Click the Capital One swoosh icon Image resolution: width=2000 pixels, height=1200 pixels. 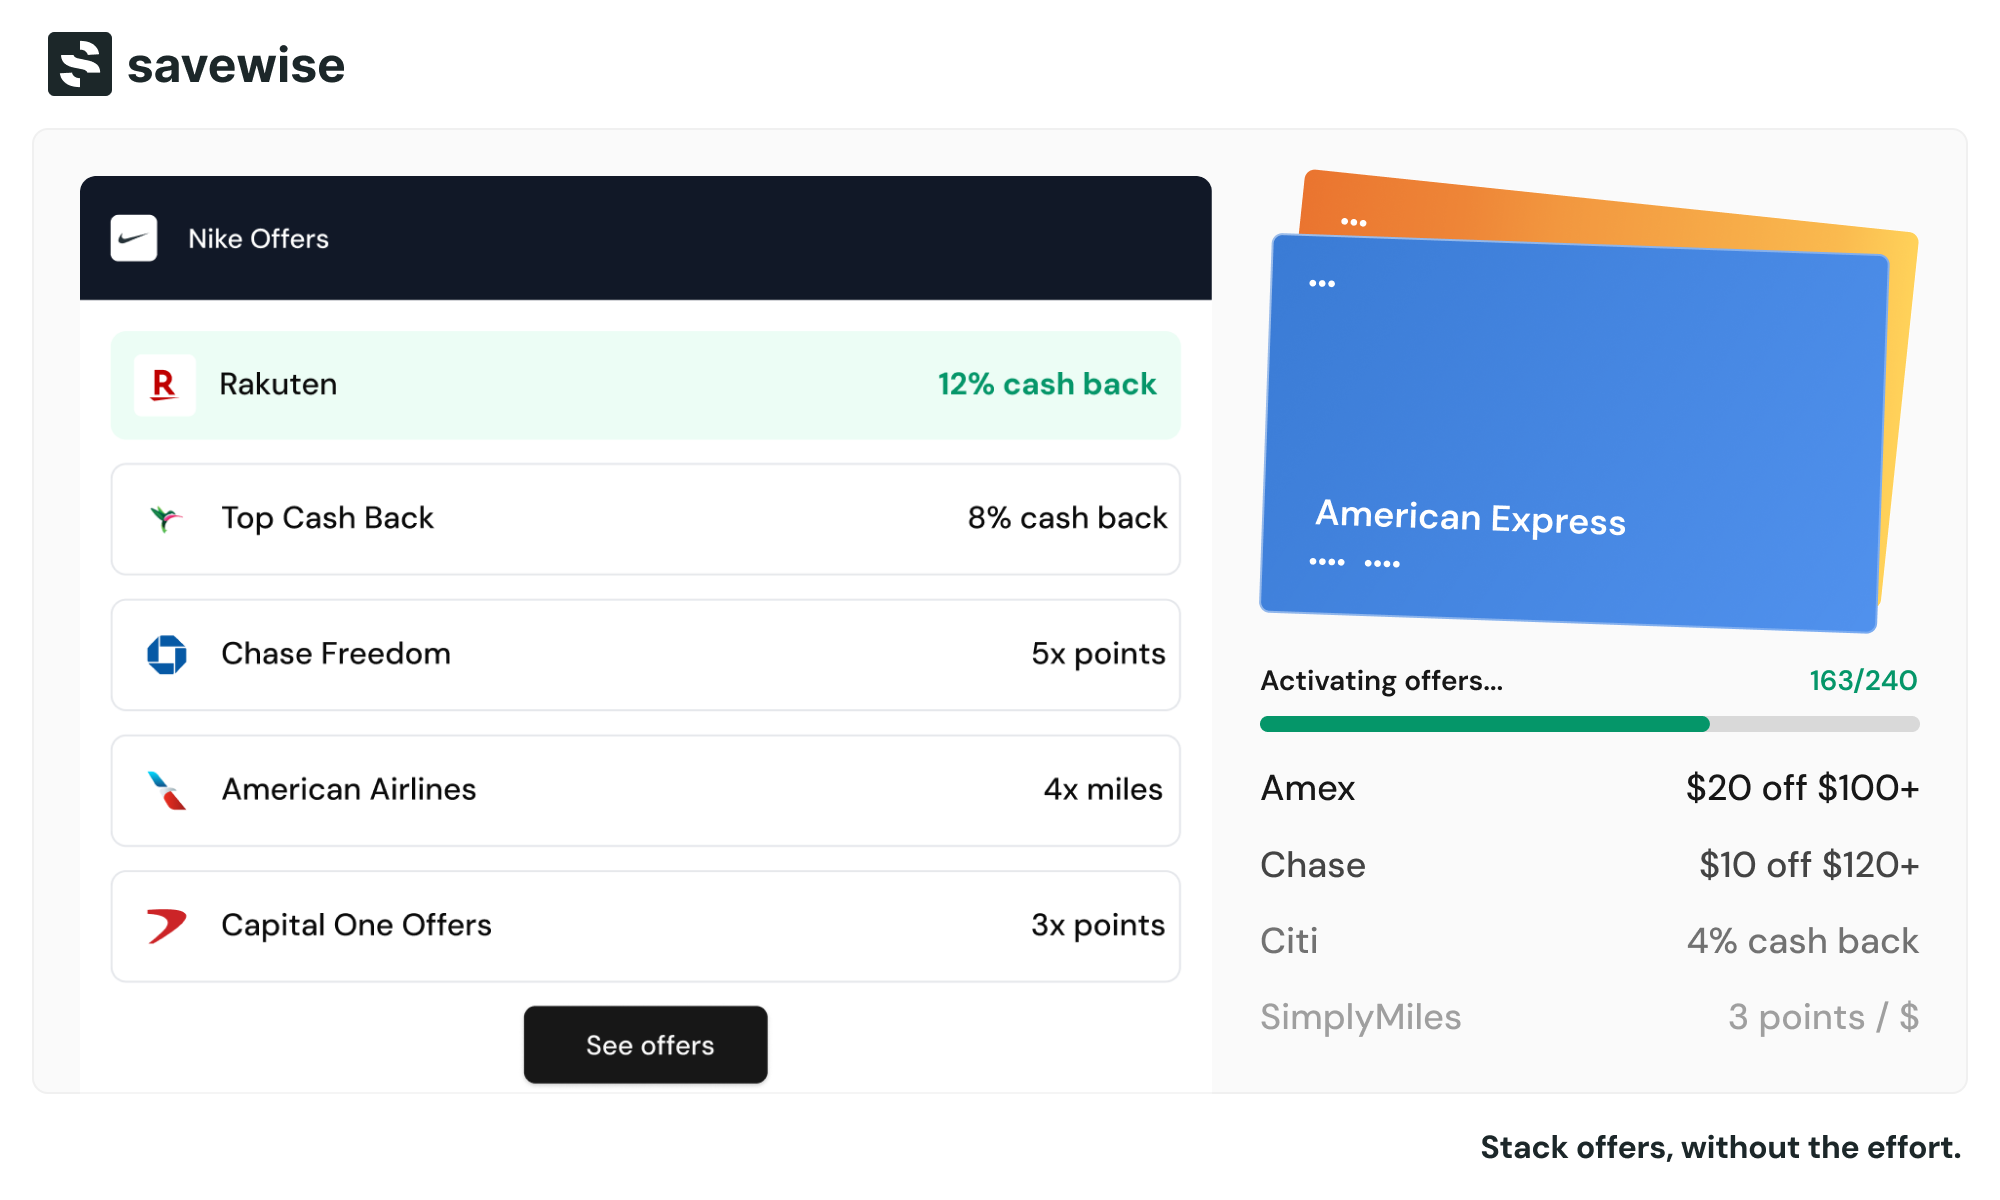167,925
